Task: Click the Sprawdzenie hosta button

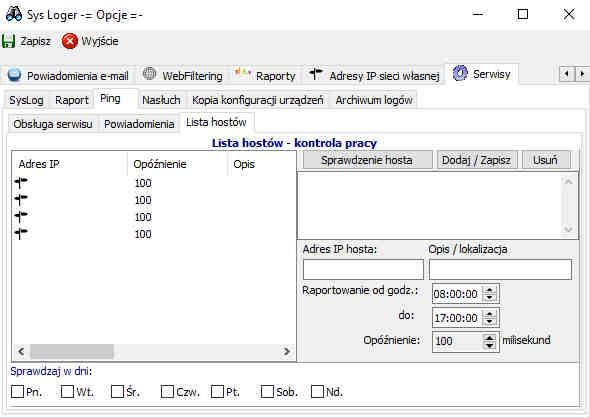Action: (367, 160)
